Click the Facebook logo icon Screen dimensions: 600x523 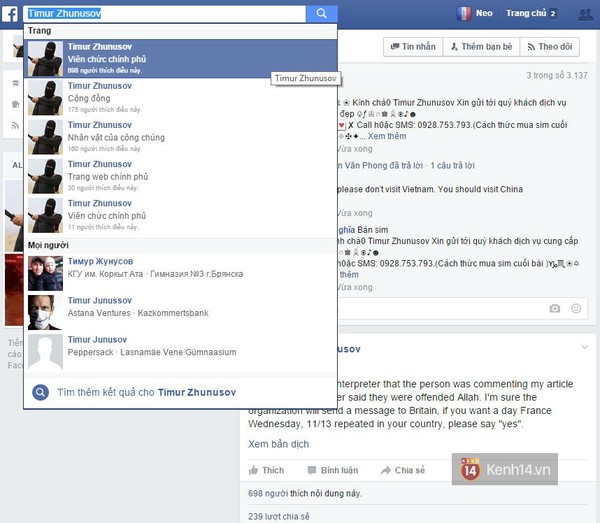(10, 14)
